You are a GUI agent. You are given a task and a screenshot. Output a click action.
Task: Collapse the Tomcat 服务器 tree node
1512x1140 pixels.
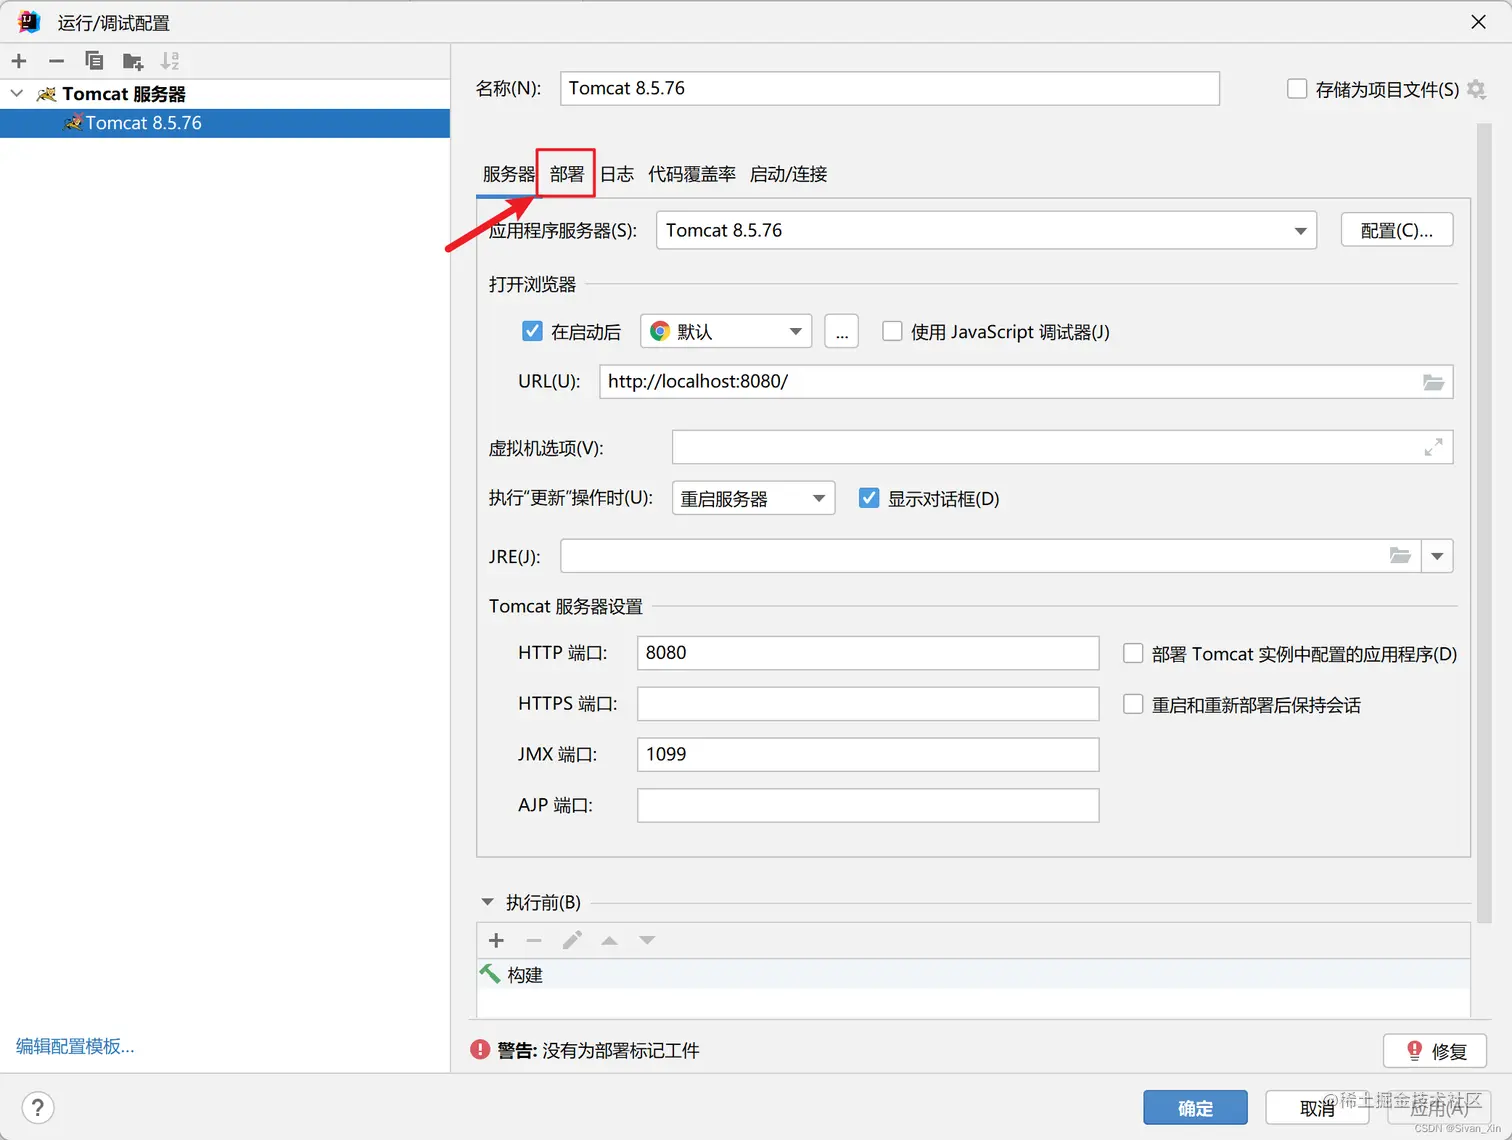point(17,93)
